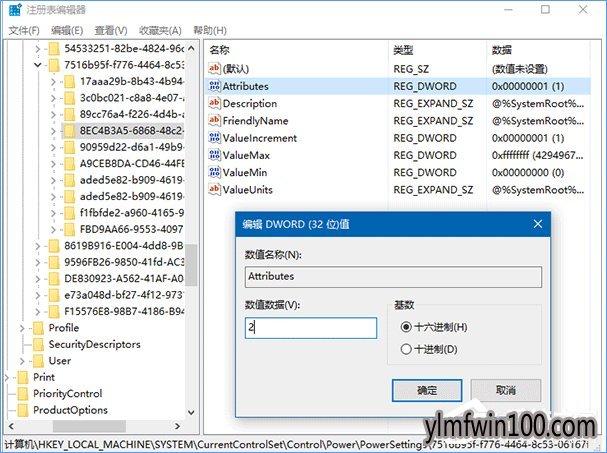607x453 pixels.
Task: Open the 文件(F) menu
Action: click(24, 31)
